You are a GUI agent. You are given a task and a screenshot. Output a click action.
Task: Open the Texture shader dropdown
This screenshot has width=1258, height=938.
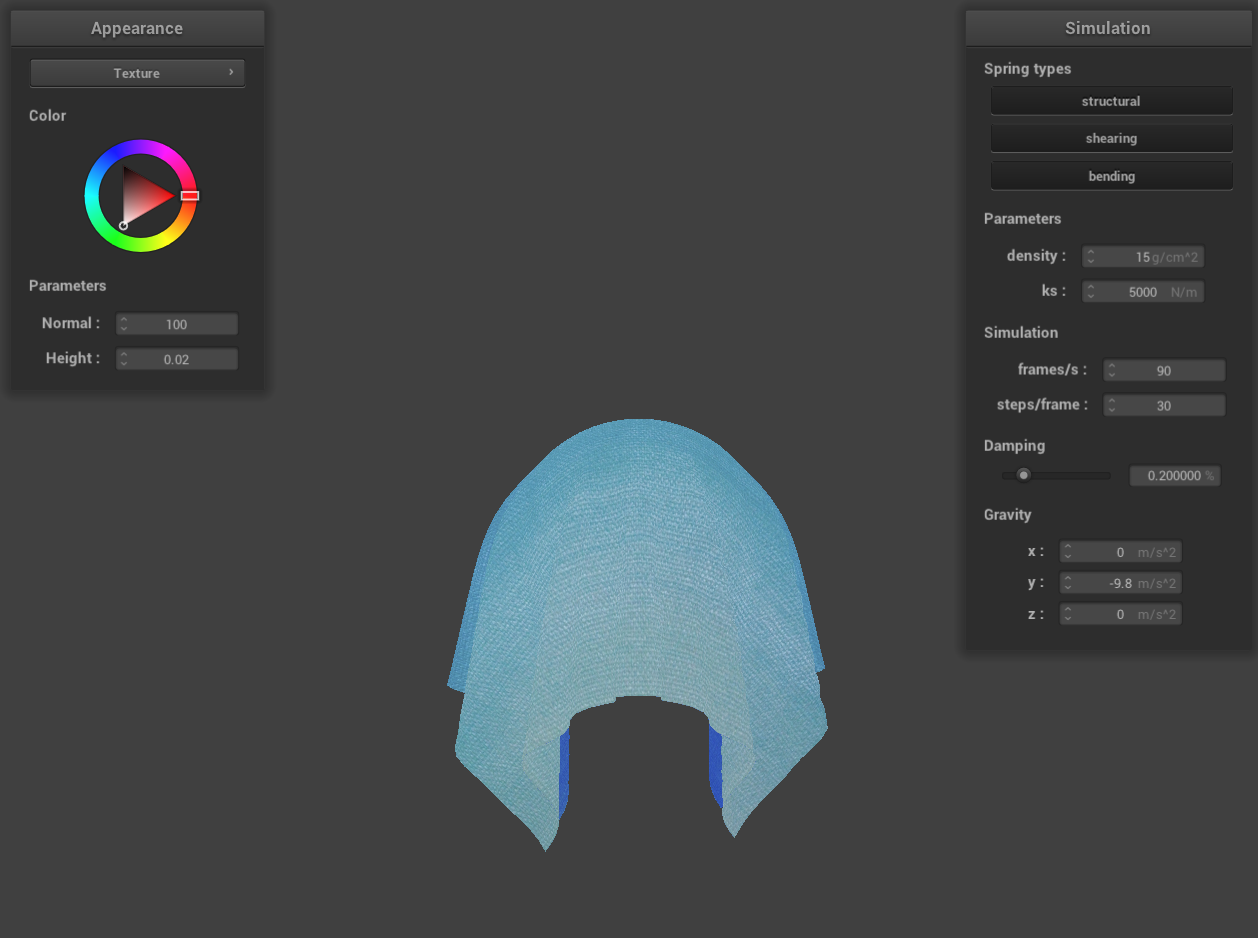(137, 73)
